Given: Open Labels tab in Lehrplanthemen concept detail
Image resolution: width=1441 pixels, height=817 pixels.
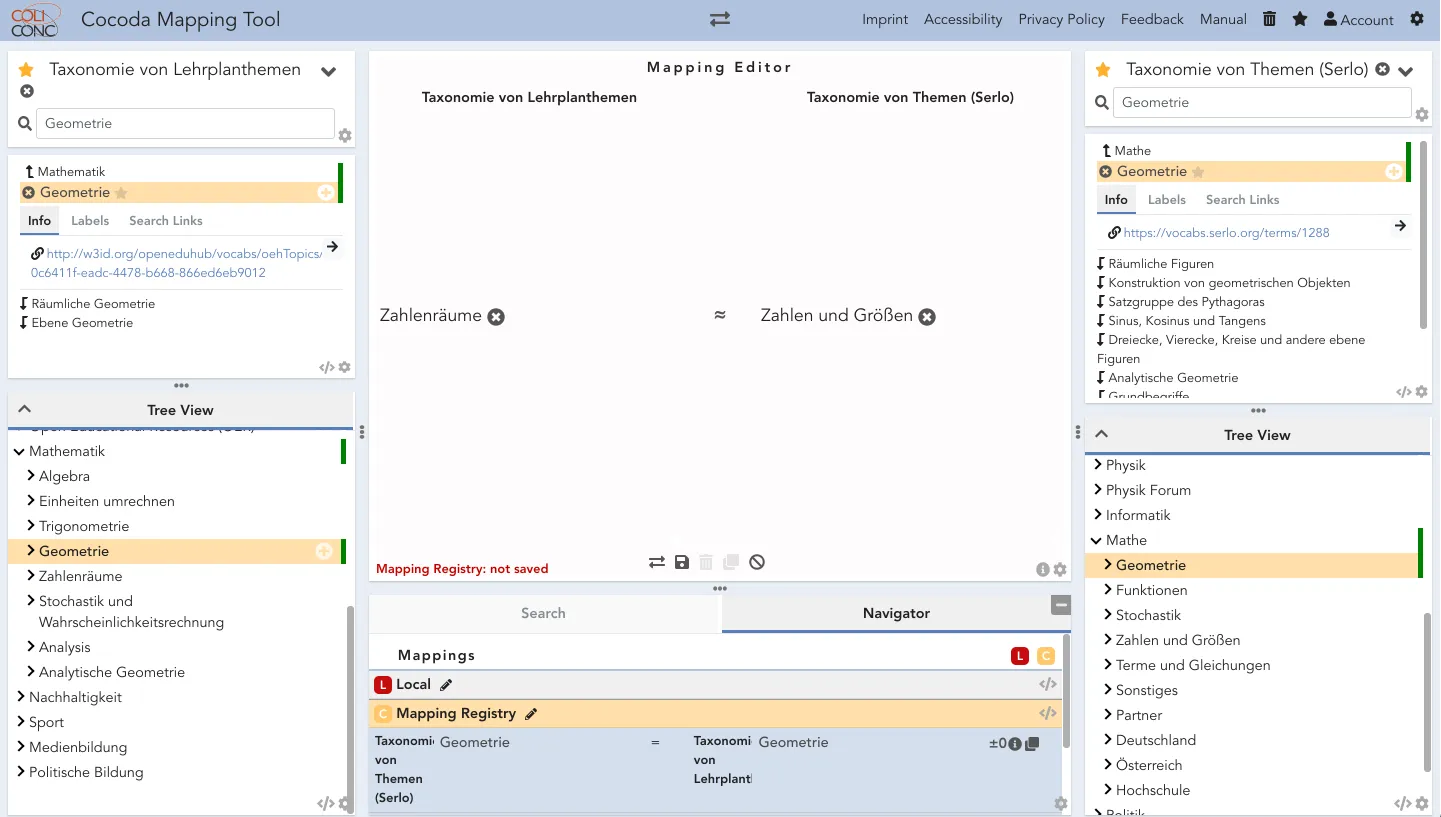Looking at the screenshot, I should click(90, 221).
